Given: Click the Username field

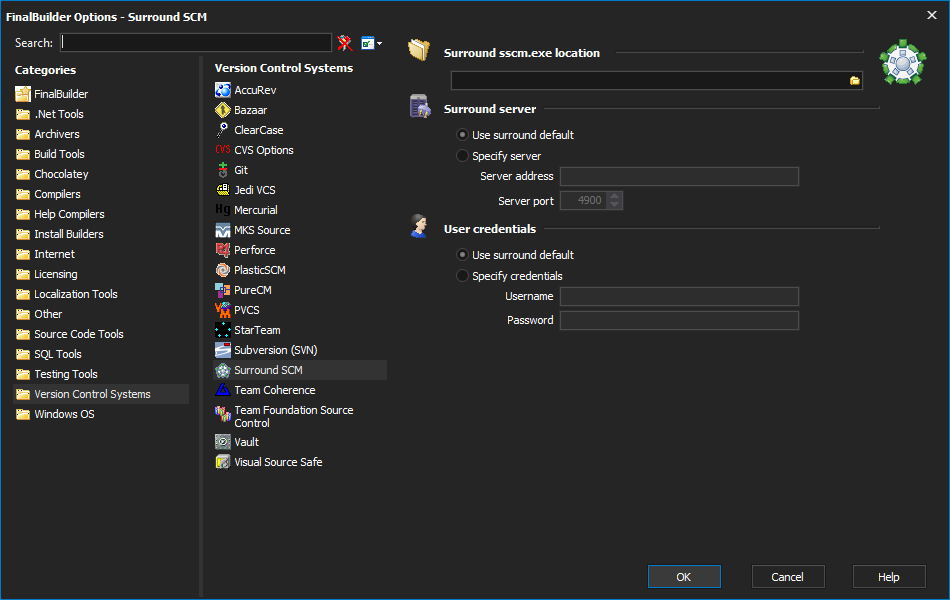Looking at the screenshot, I should coord(679,296).
